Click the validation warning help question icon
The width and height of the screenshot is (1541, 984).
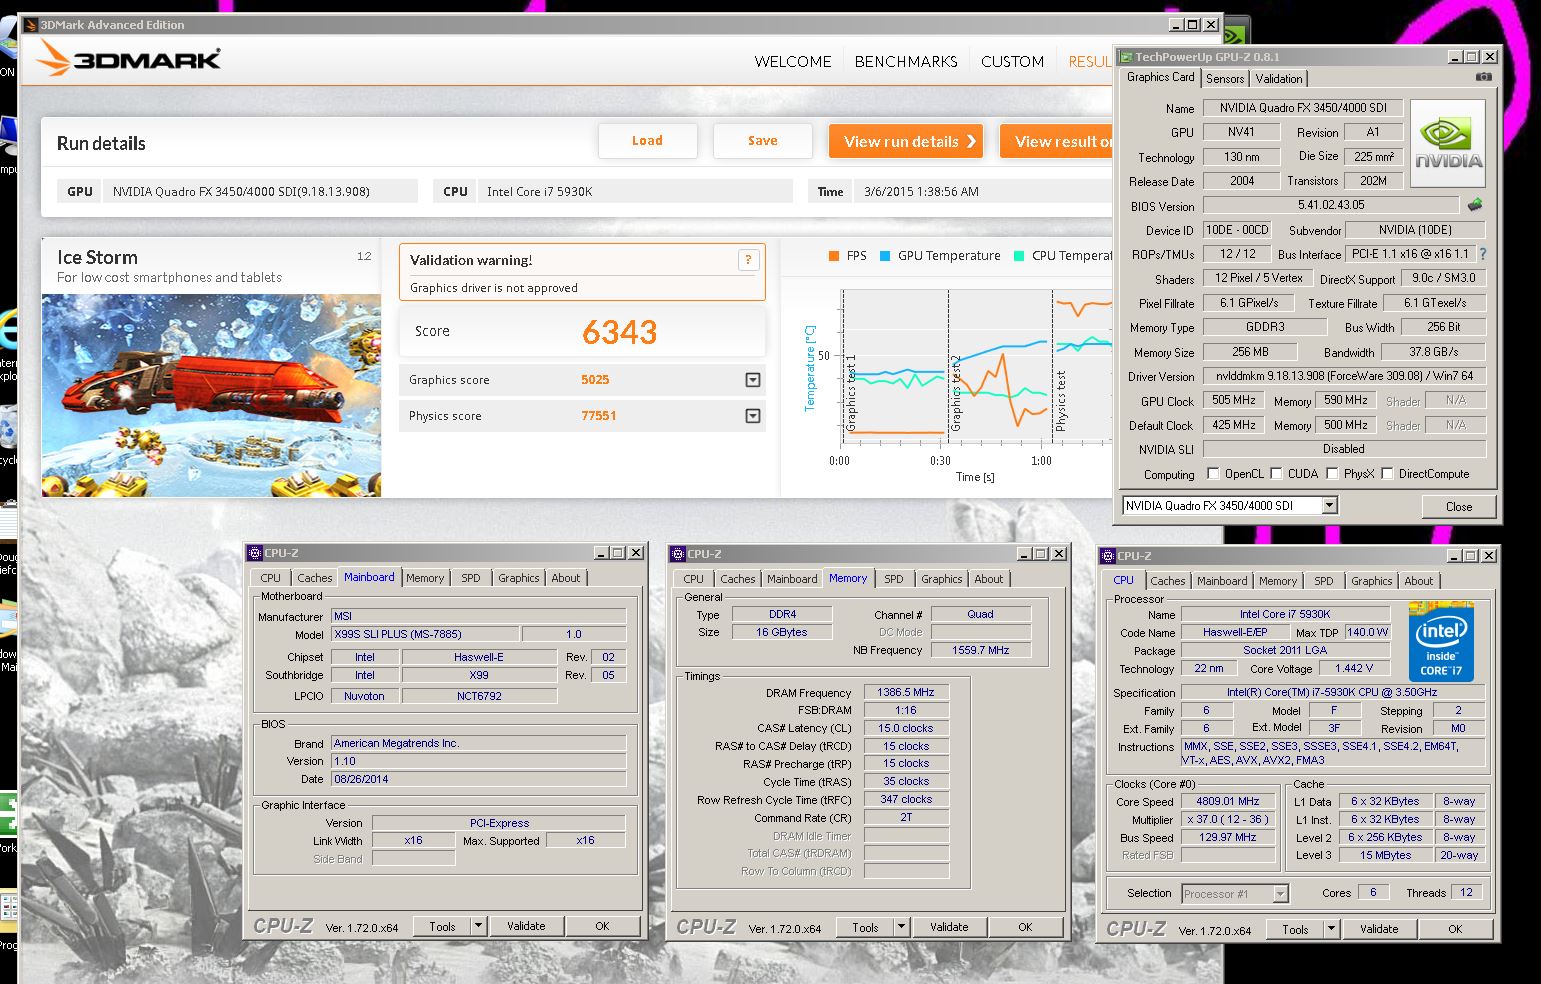click(747, 260)
